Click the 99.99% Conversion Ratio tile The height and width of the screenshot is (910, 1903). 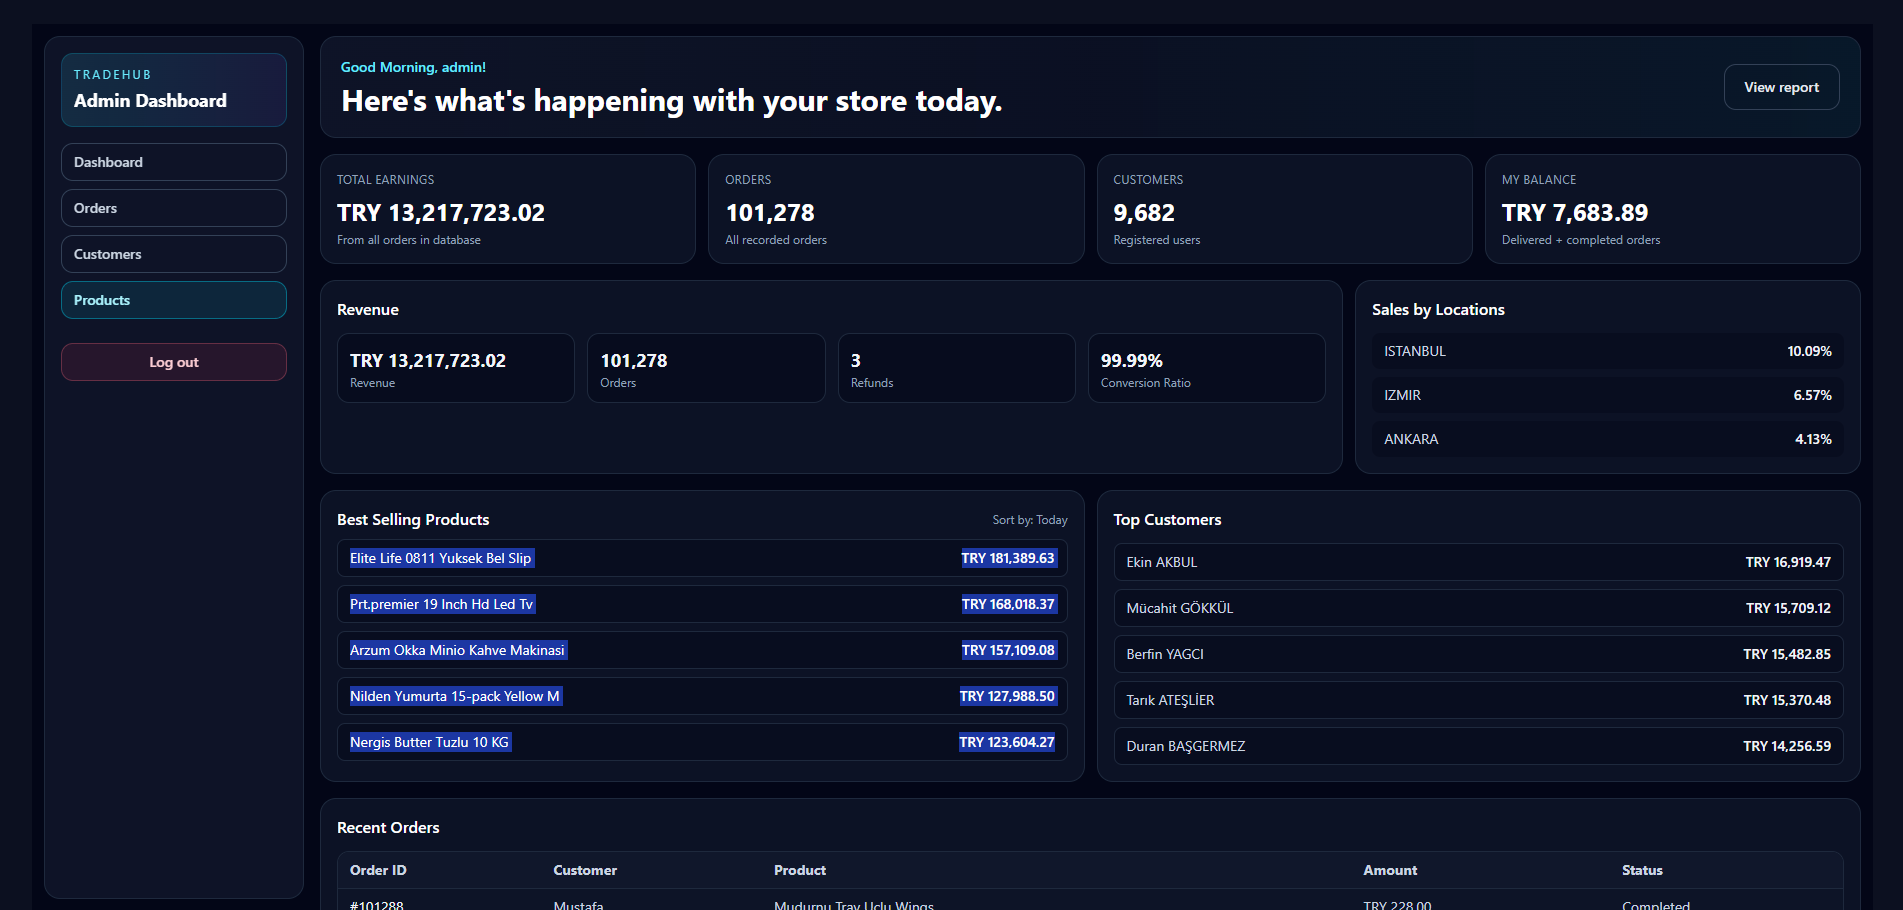tap(1206, 368)
